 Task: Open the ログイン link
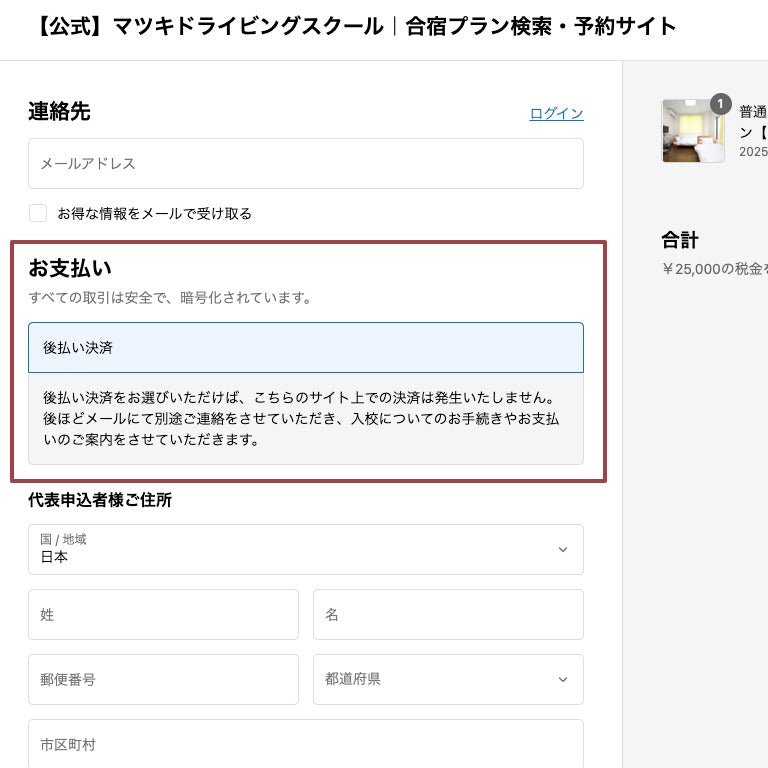tap(556, 113)
